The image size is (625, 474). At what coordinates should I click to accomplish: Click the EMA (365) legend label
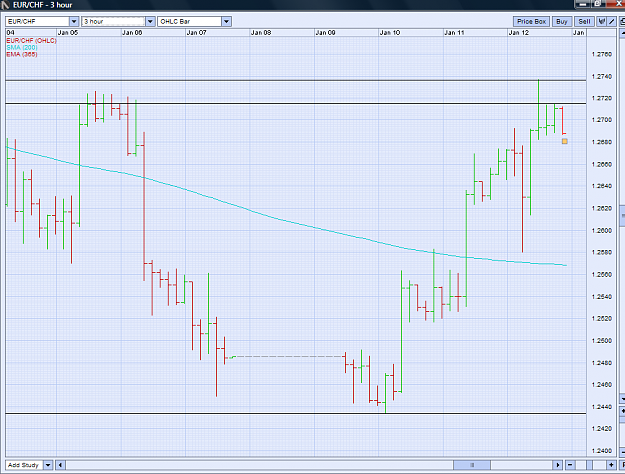coord(22,54)
